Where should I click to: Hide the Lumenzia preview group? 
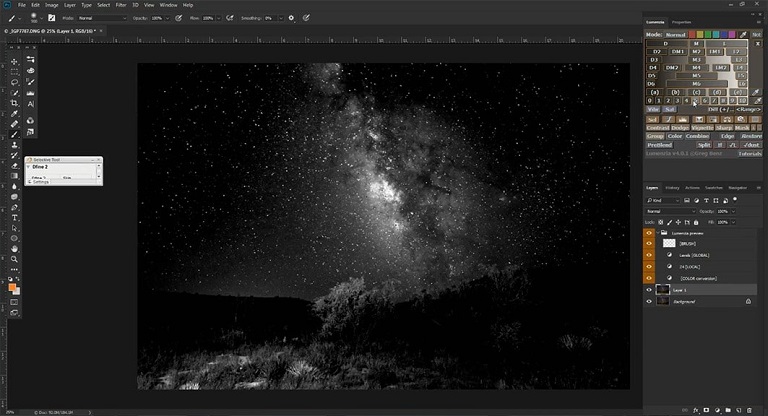[649, 232]
